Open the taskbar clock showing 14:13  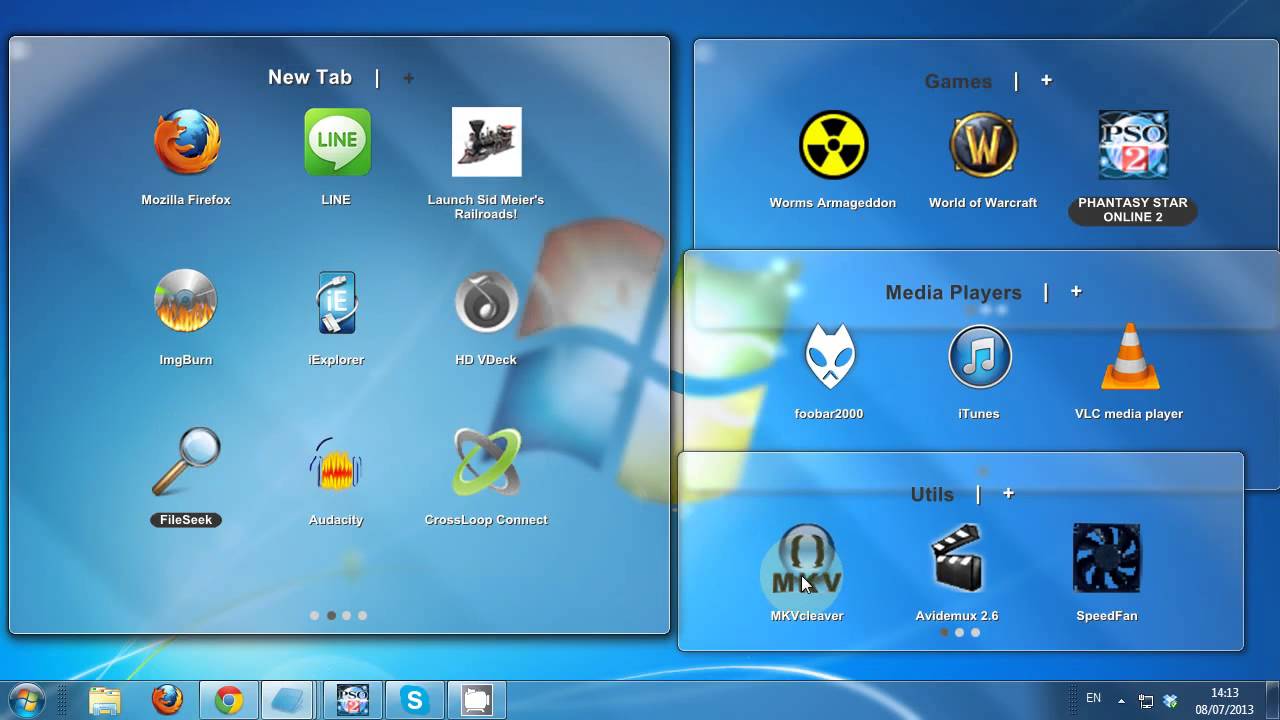[x=1224, y=701]
